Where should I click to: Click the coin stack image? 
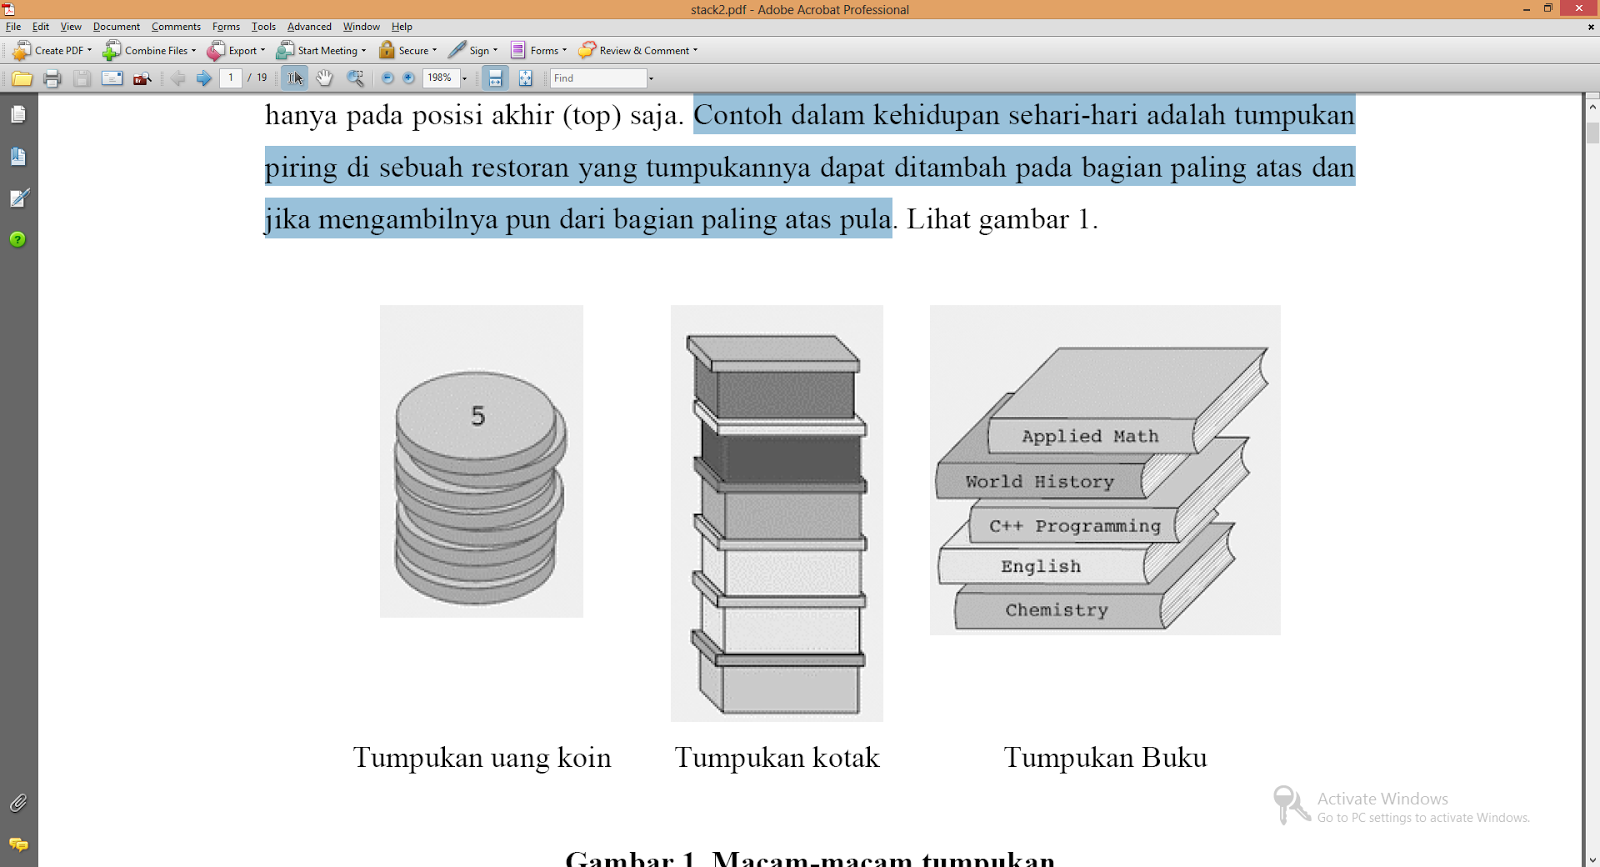coord(481,461)
